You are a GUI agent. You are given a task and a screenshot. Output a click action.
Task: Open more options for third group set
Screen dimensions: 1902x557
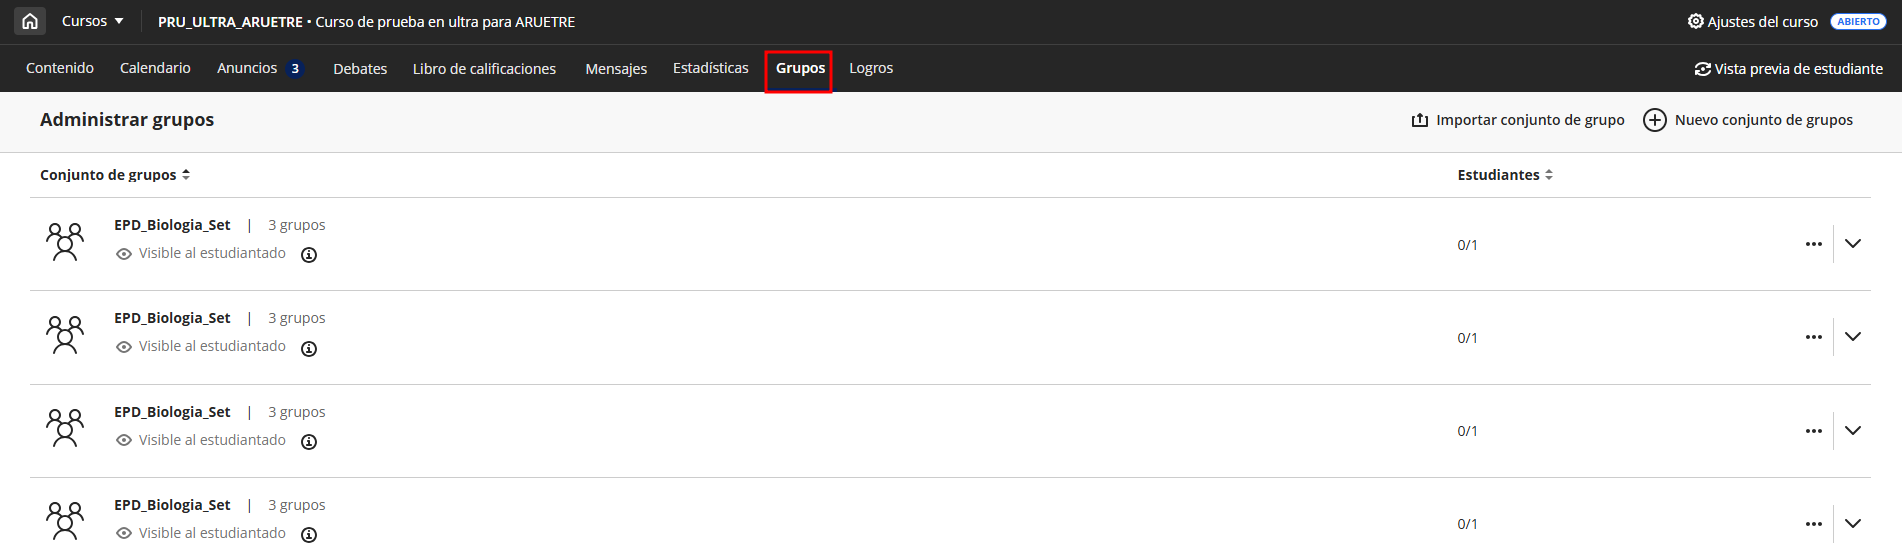[x=1814, y=431]
